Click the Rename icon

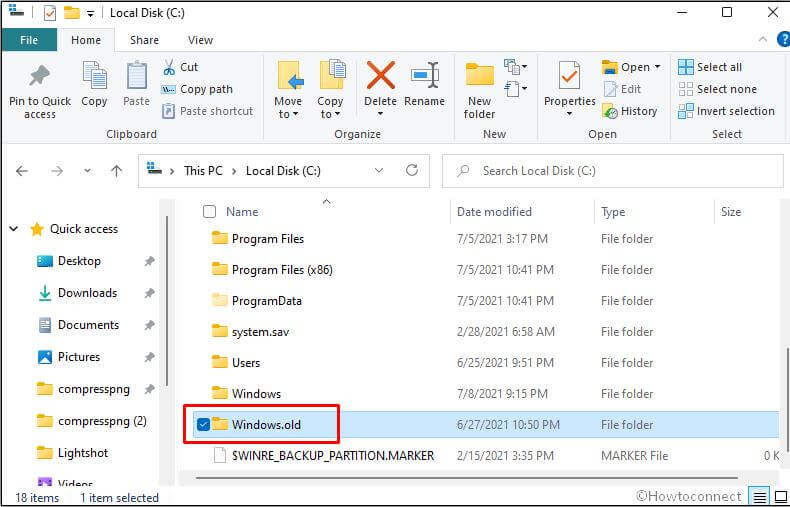425,77
